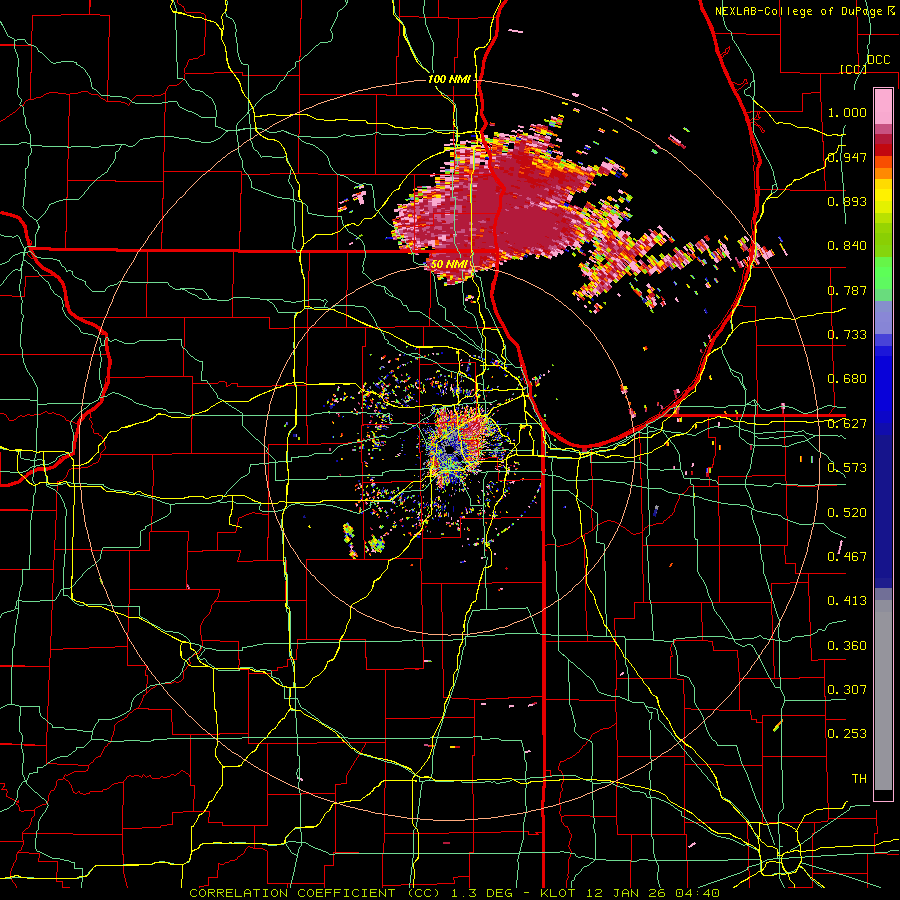
Task: Select the 0.467 legend value
Action: [847, 557]
